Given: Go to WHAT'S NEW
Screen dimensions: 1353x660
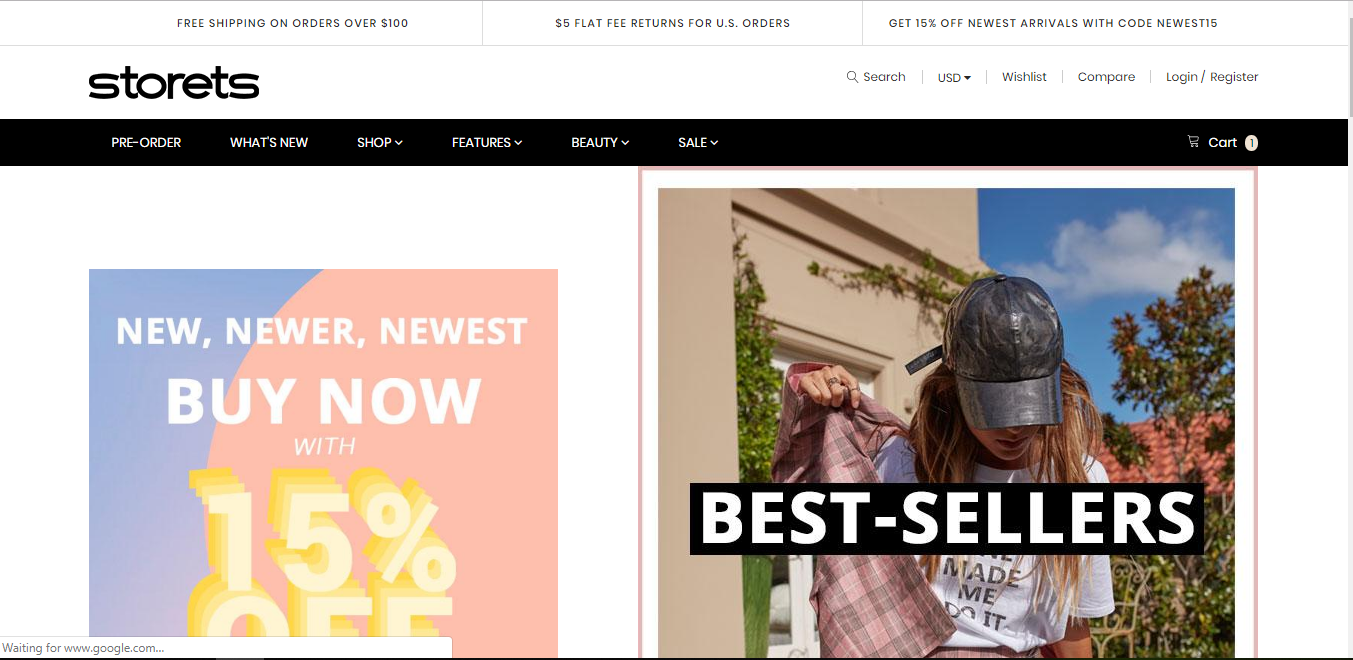Looking at the screenshot, I should click(269, 142).
